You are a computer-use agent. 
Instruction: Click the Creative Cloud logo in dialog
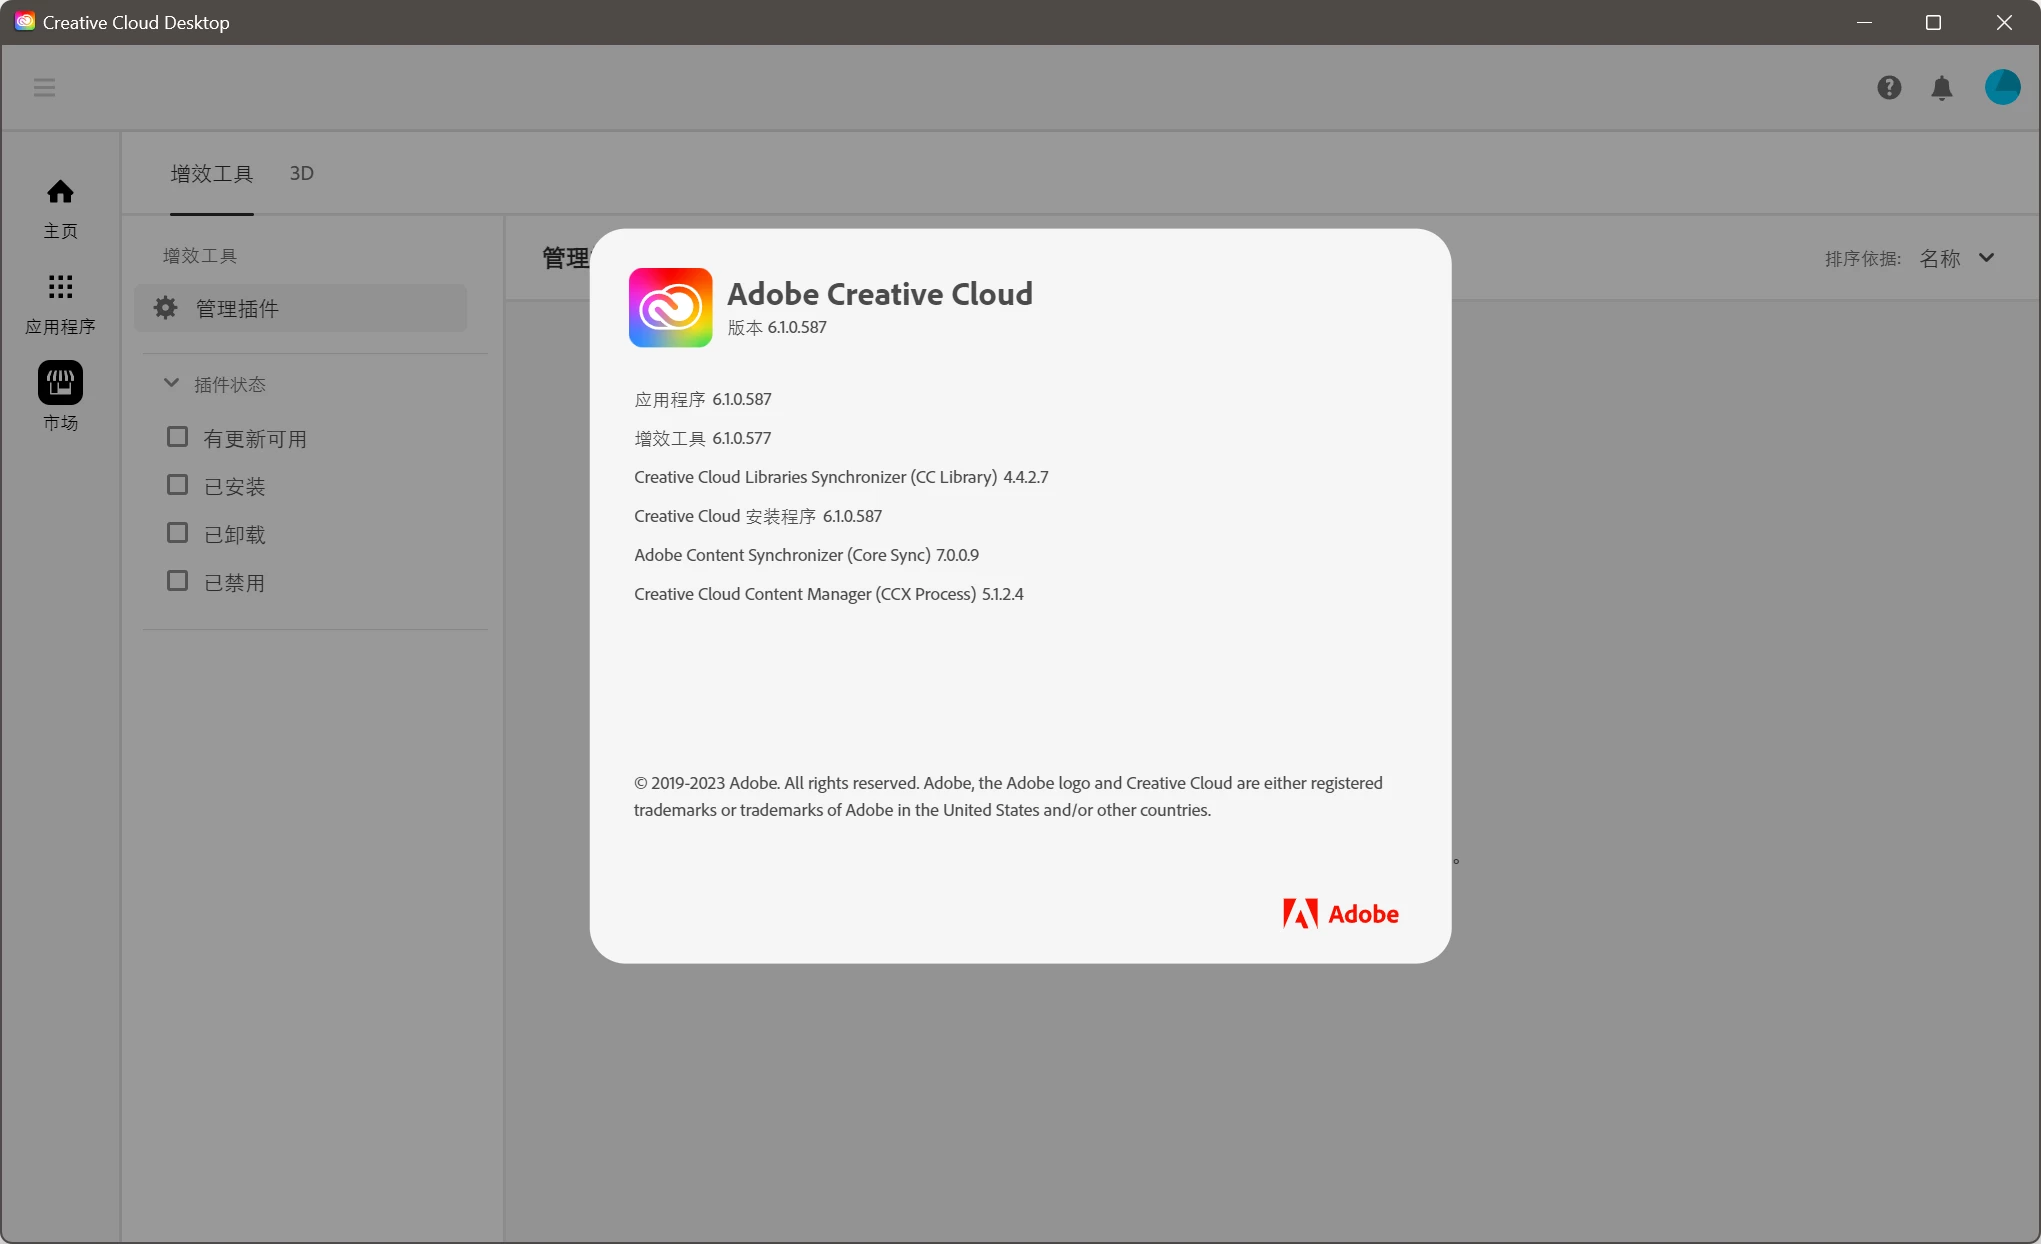click(670, 307)
